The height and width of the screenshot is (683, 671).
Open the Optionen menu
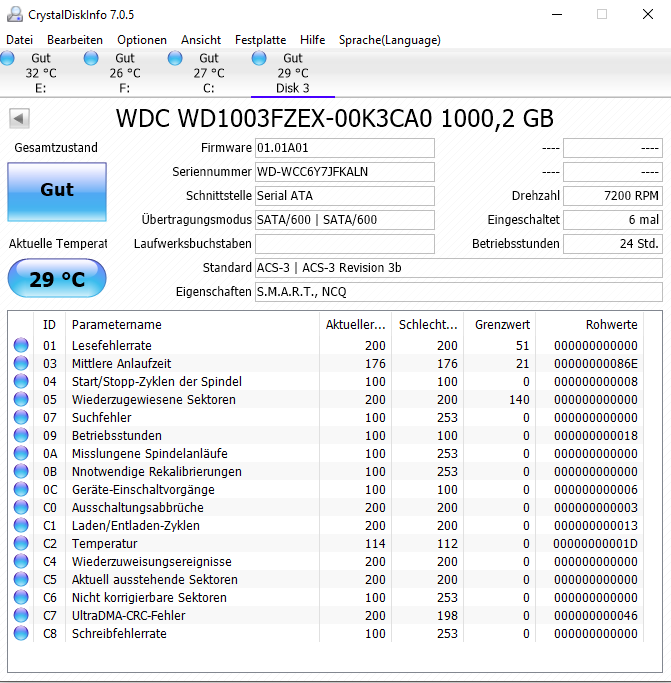(142, 40)
